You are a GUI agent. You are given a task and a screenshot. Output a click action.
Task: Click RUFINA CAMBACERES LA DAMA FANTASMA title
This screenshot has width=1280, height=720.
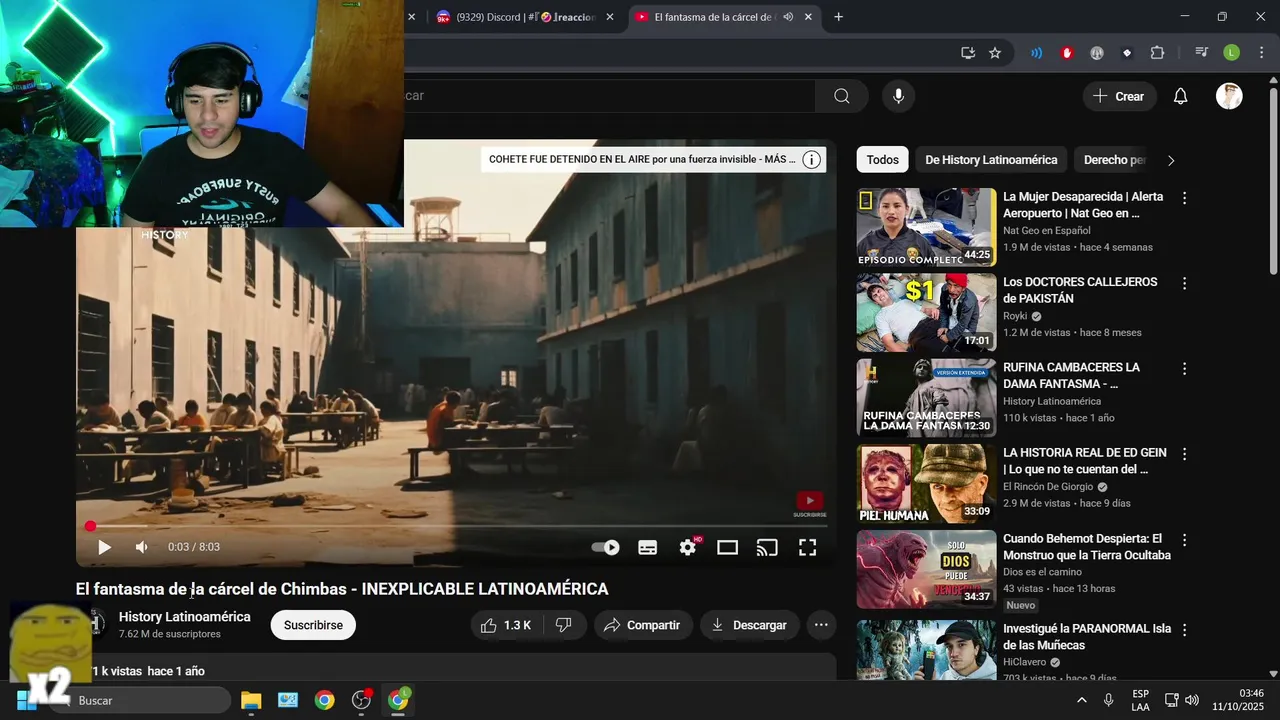1071,375
